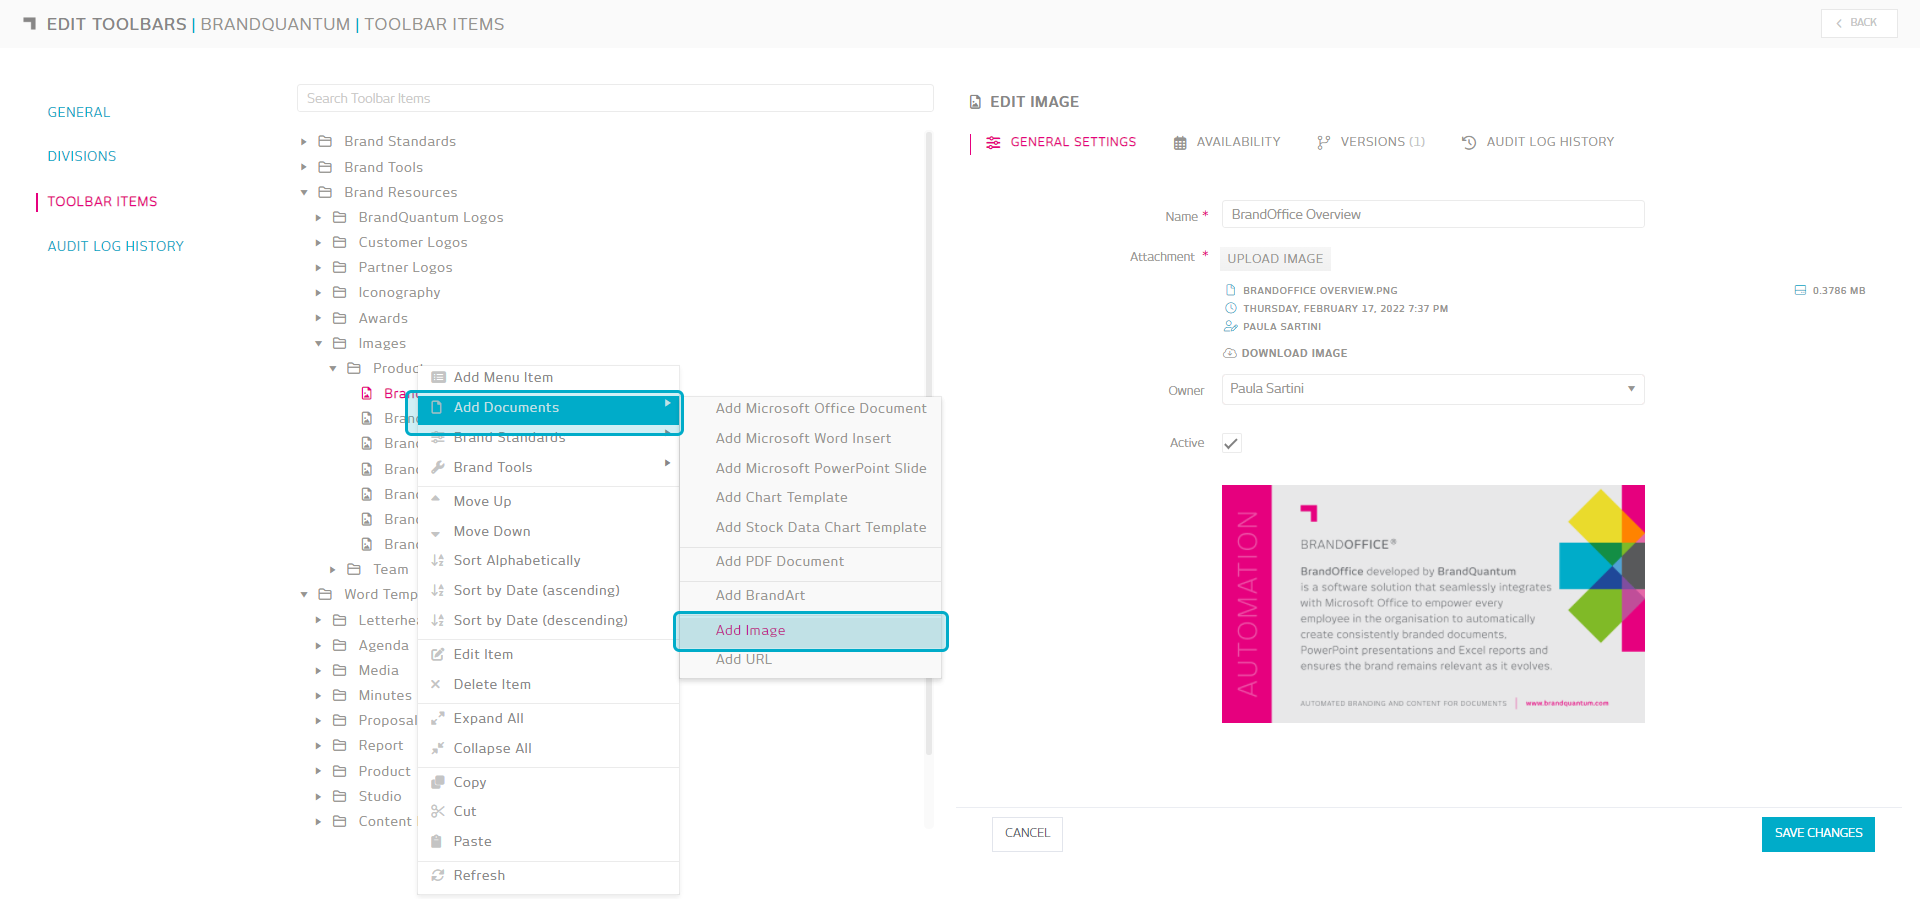
Task: Open the General sidebar link
Action: click(79, 112)
